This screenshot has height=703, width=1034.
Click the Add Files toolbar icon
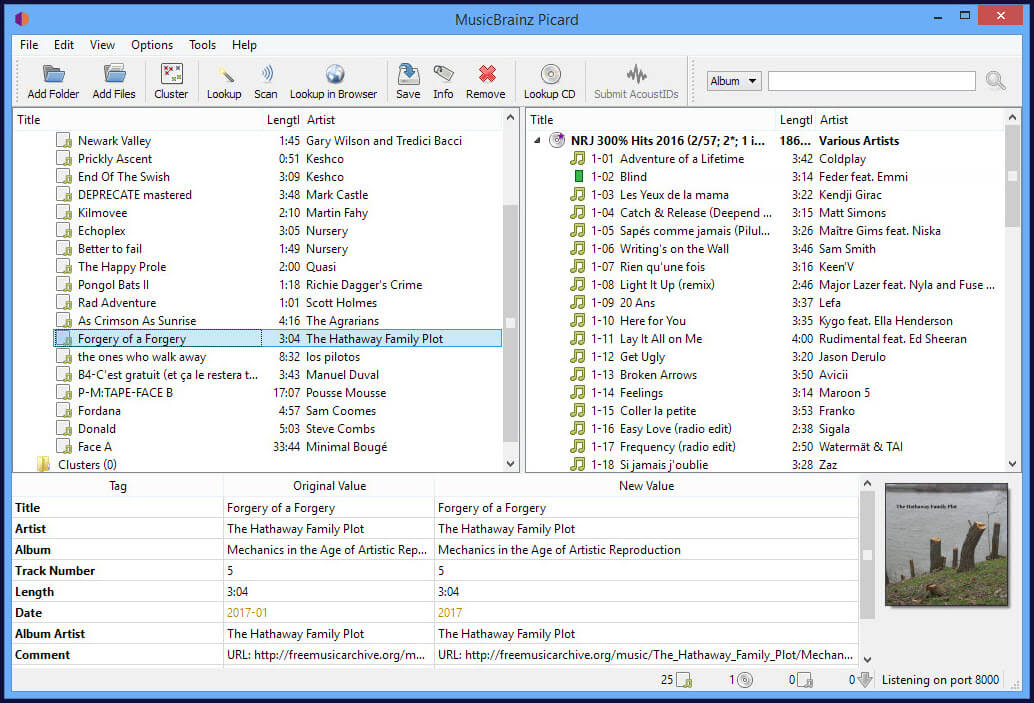[114, 74]
